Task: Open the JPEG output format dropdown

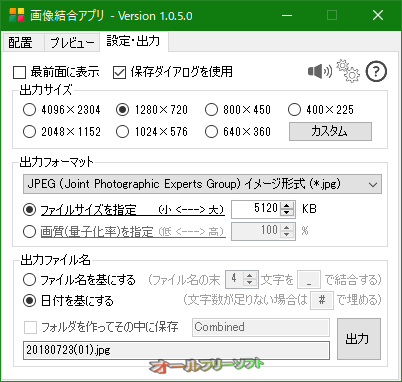Action: [202, 184]
